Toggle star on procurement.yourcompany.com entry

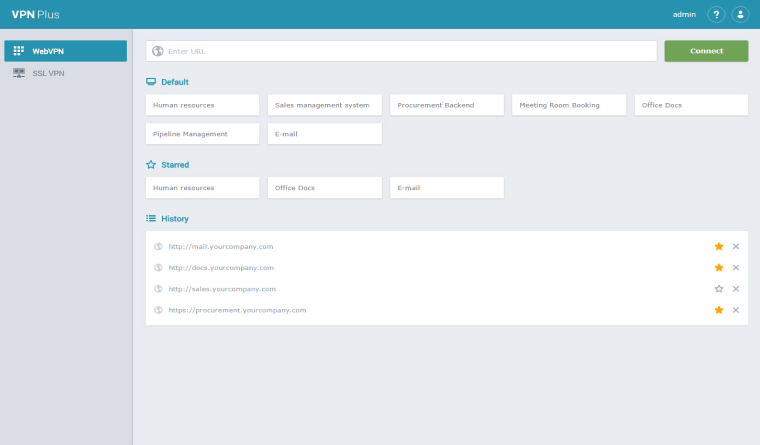pos(719,310)
